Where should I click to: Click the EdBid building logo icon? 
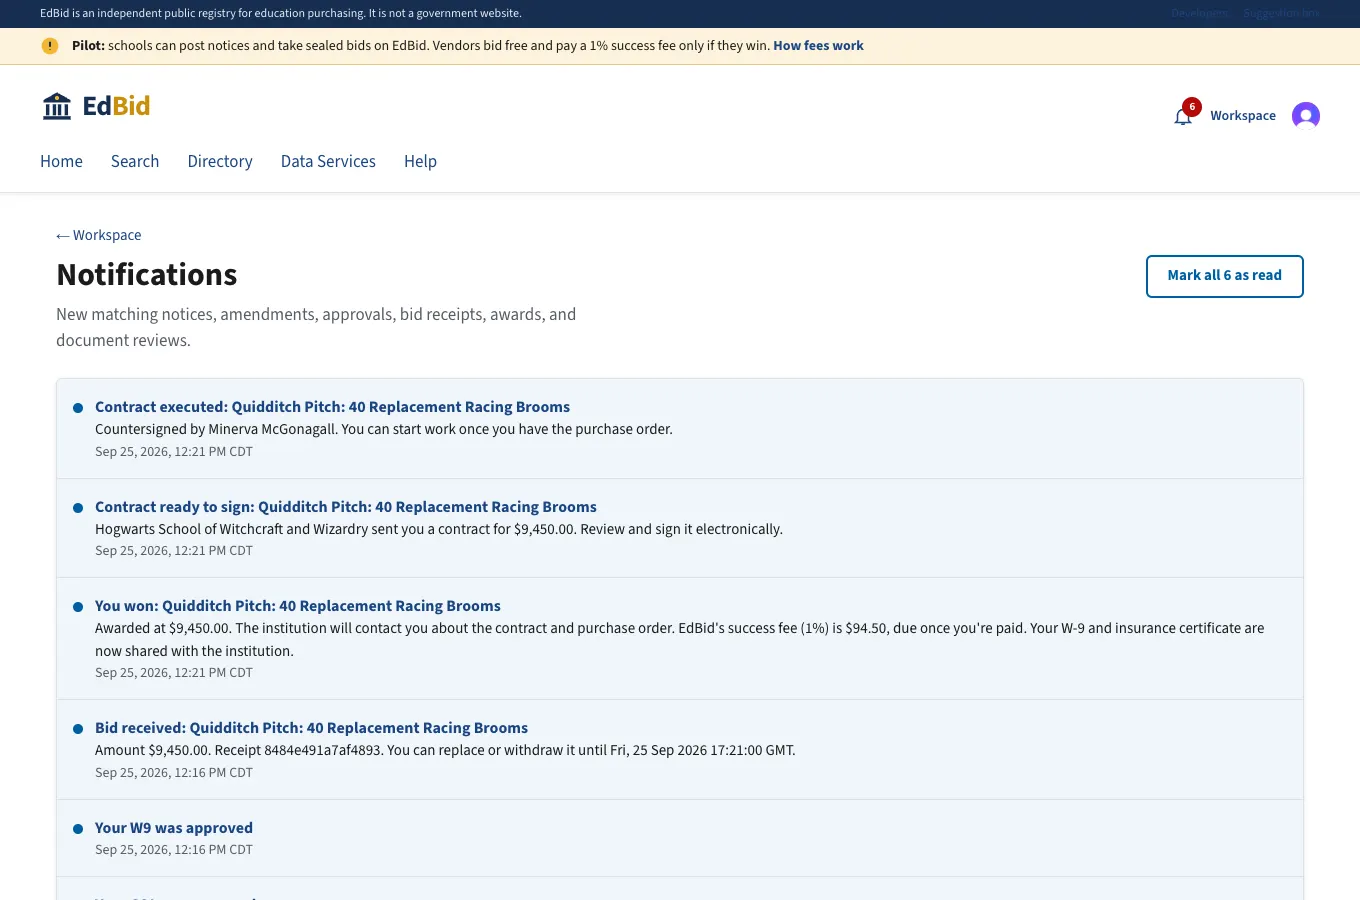[57, 106]
